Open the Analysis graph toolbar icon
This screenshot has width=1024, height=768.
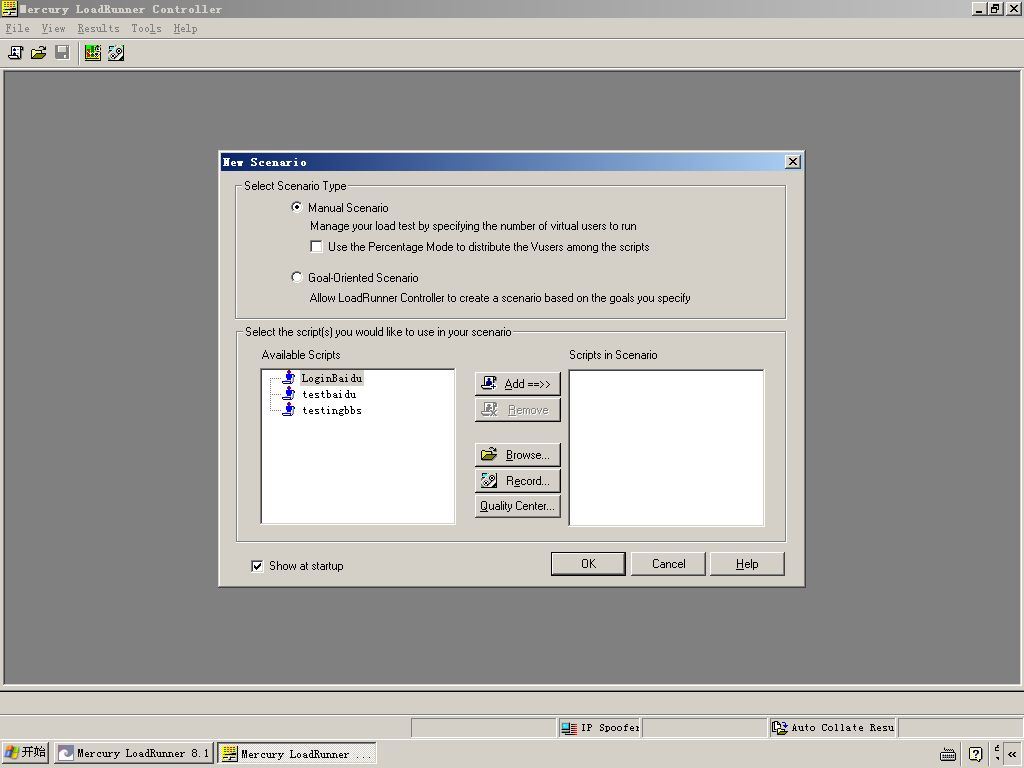[x=93, y=53]
